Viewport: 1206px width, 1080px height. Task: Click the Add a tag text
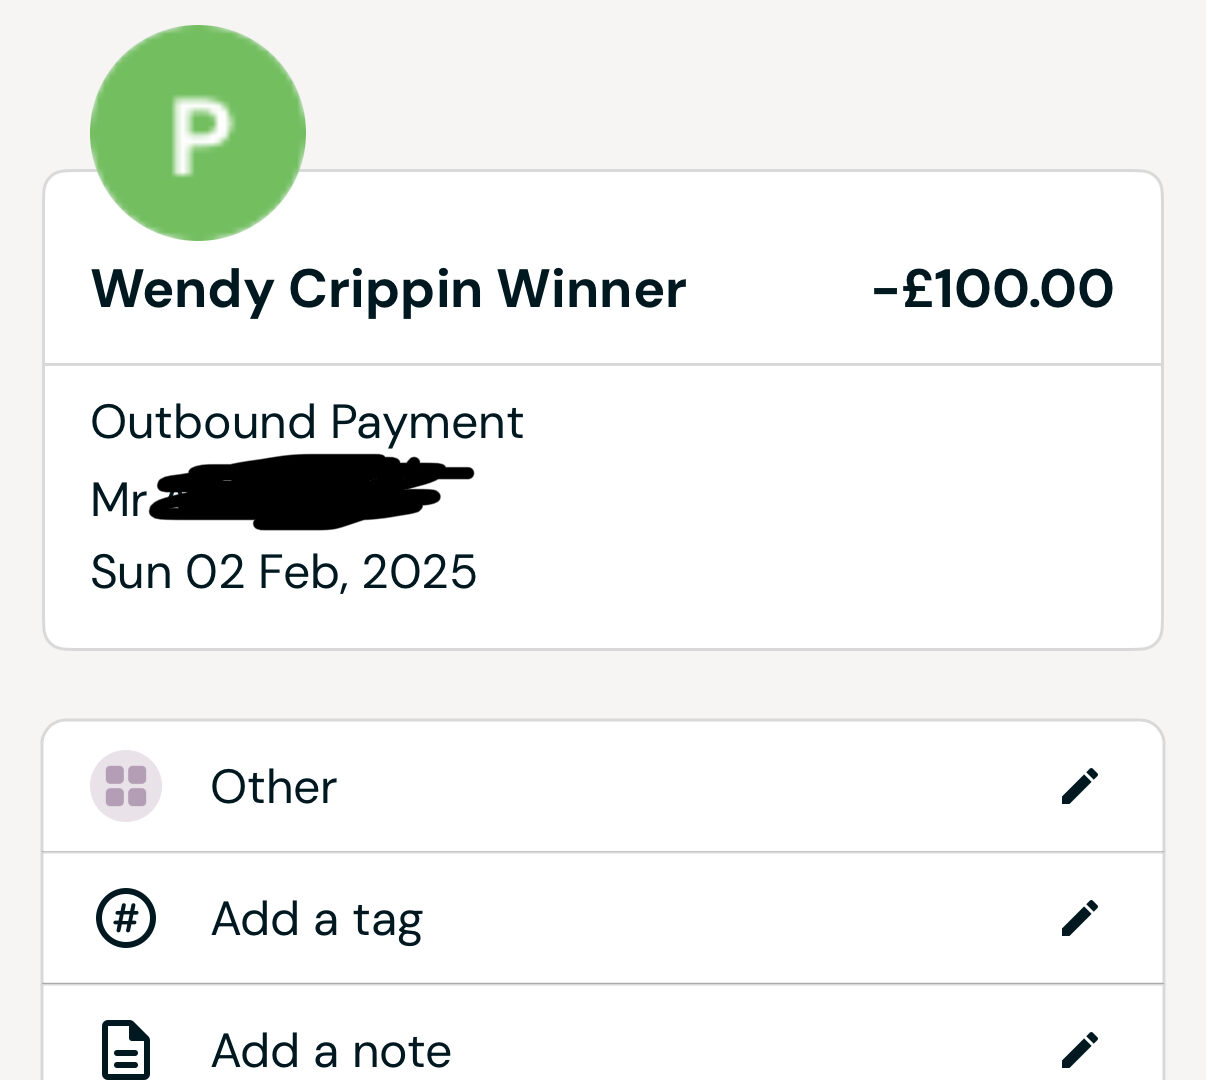317,920
